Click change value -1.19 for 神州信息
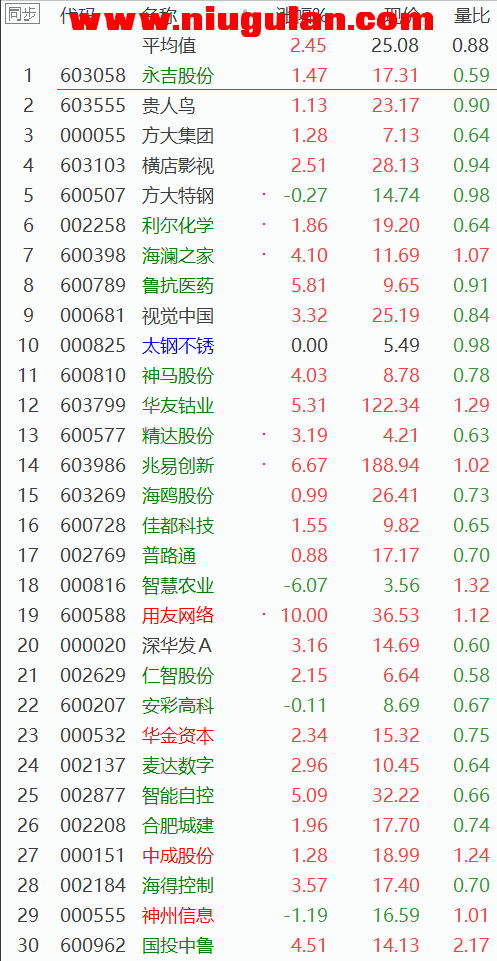497x961 pixels. [x=306, y=916]
